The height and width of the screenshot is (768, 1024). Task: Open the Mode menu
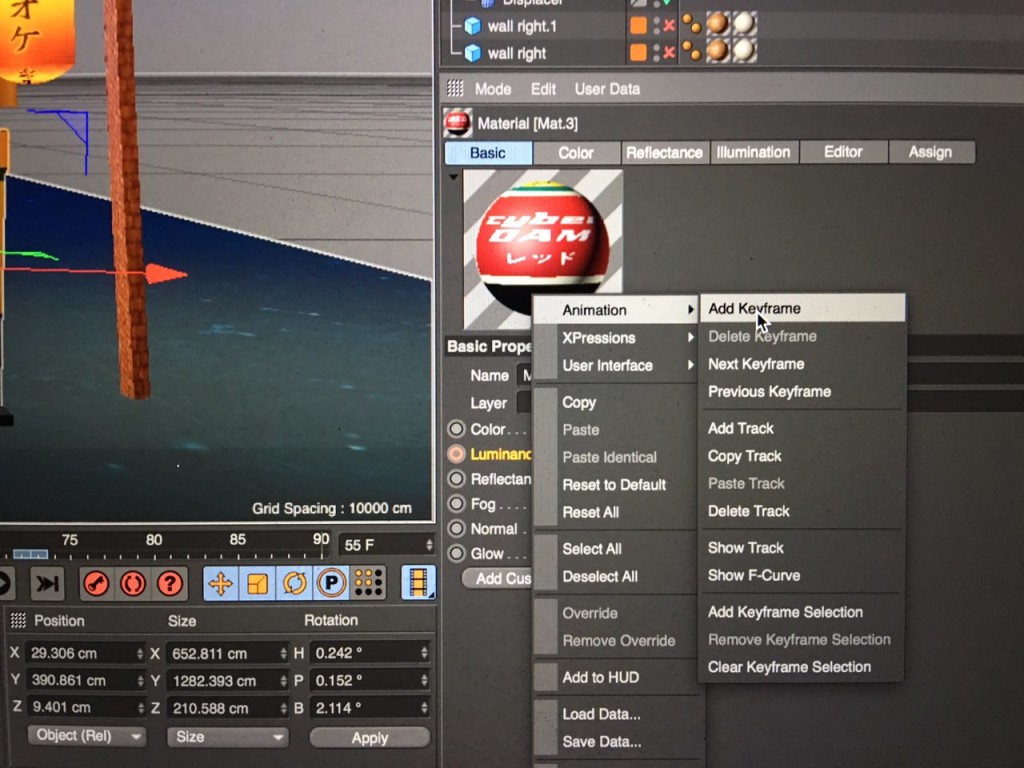[x=492, y=89]
